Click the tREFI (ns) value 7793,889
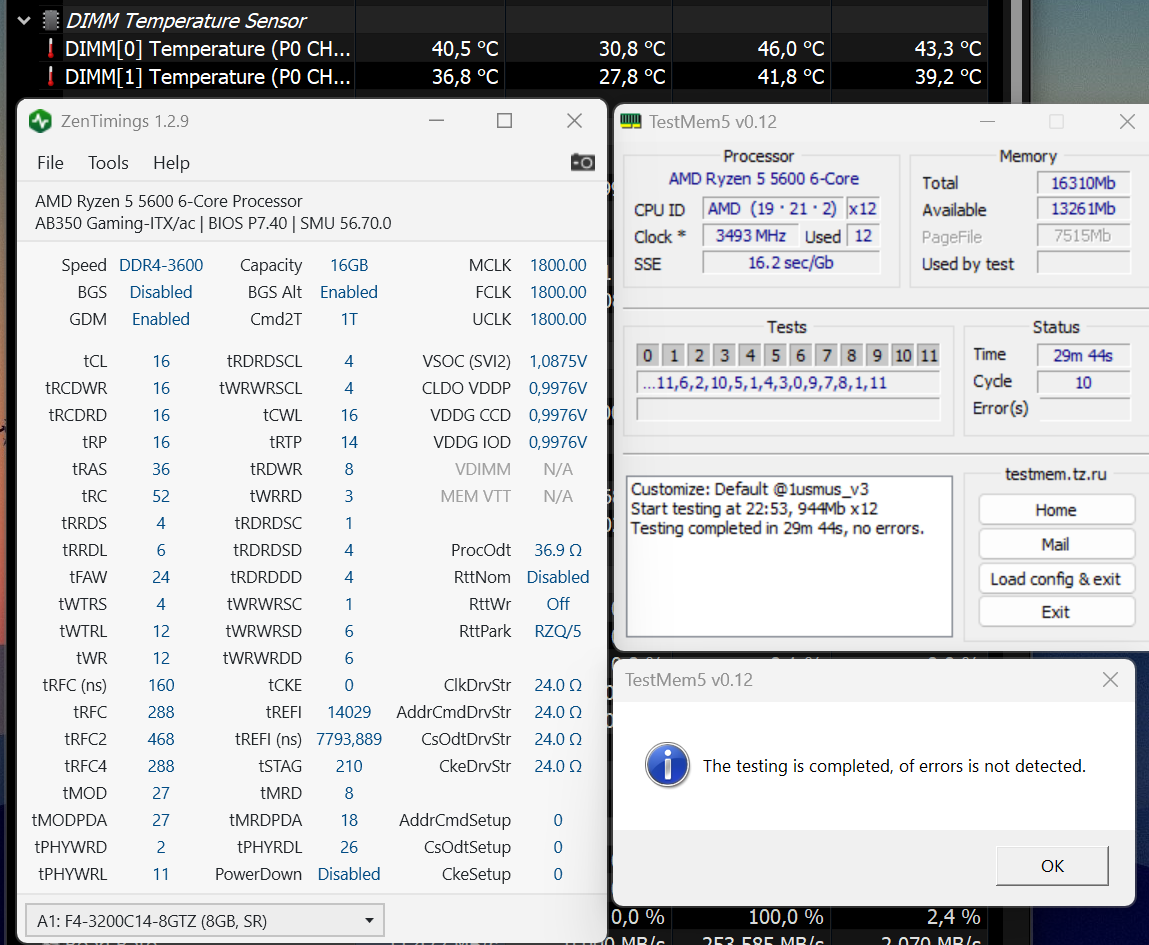Viewport: 1149px width, 945px height. point(349,739)
